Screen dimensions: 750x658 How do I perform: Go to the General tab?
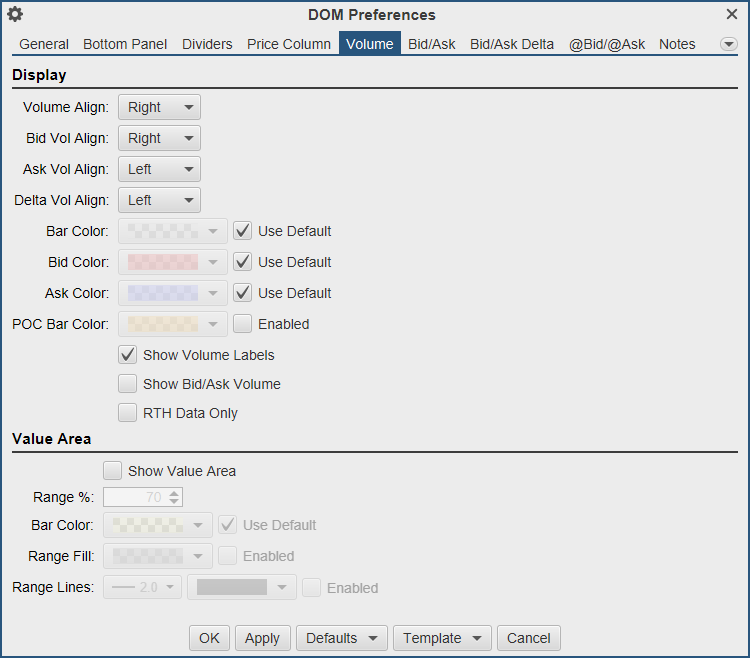(x=44, y=44)
